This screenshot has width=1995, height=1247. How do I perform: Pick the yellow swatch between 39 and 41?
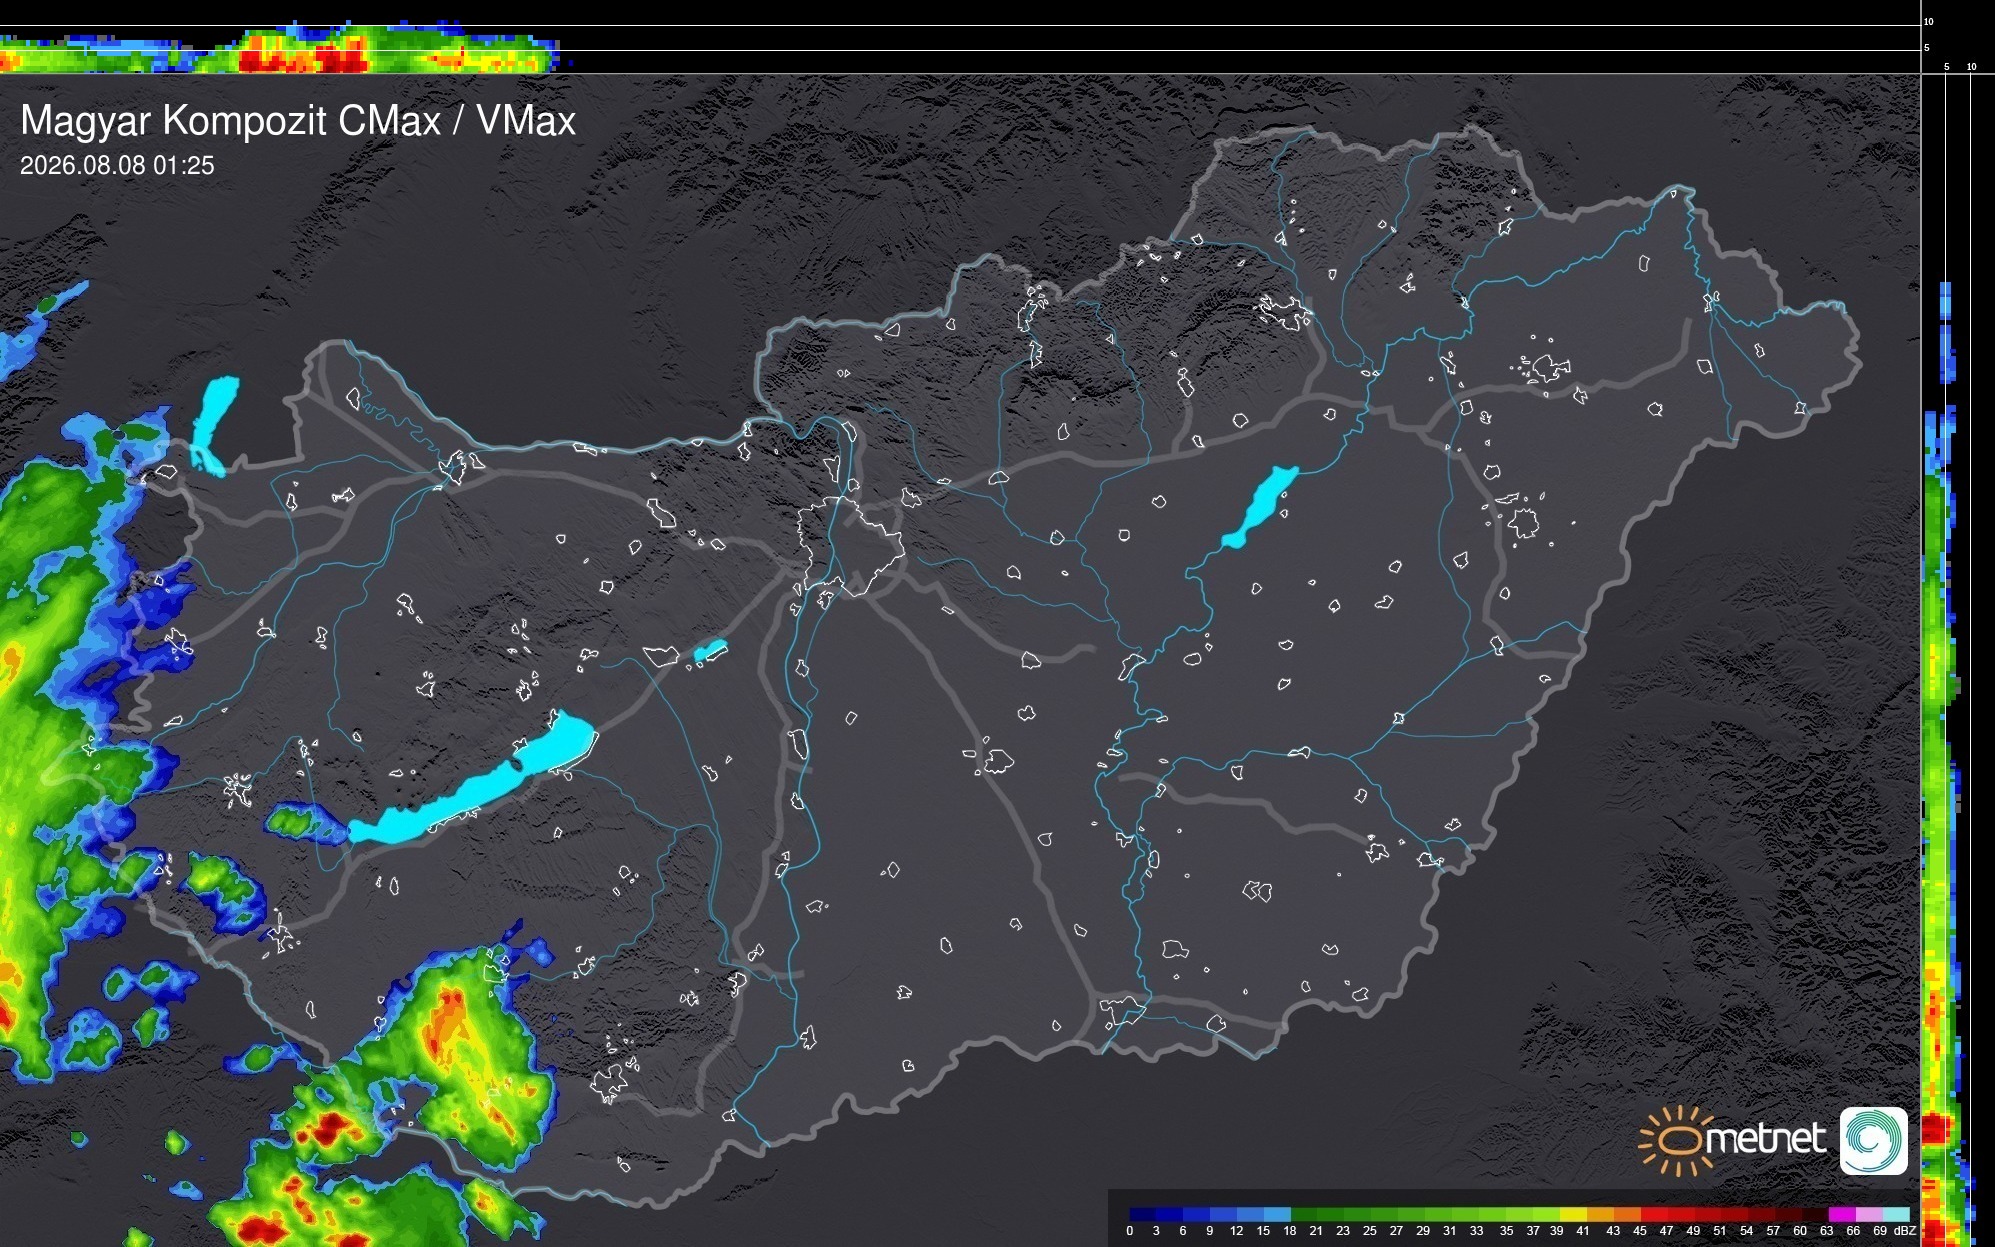[1573, 1214]
